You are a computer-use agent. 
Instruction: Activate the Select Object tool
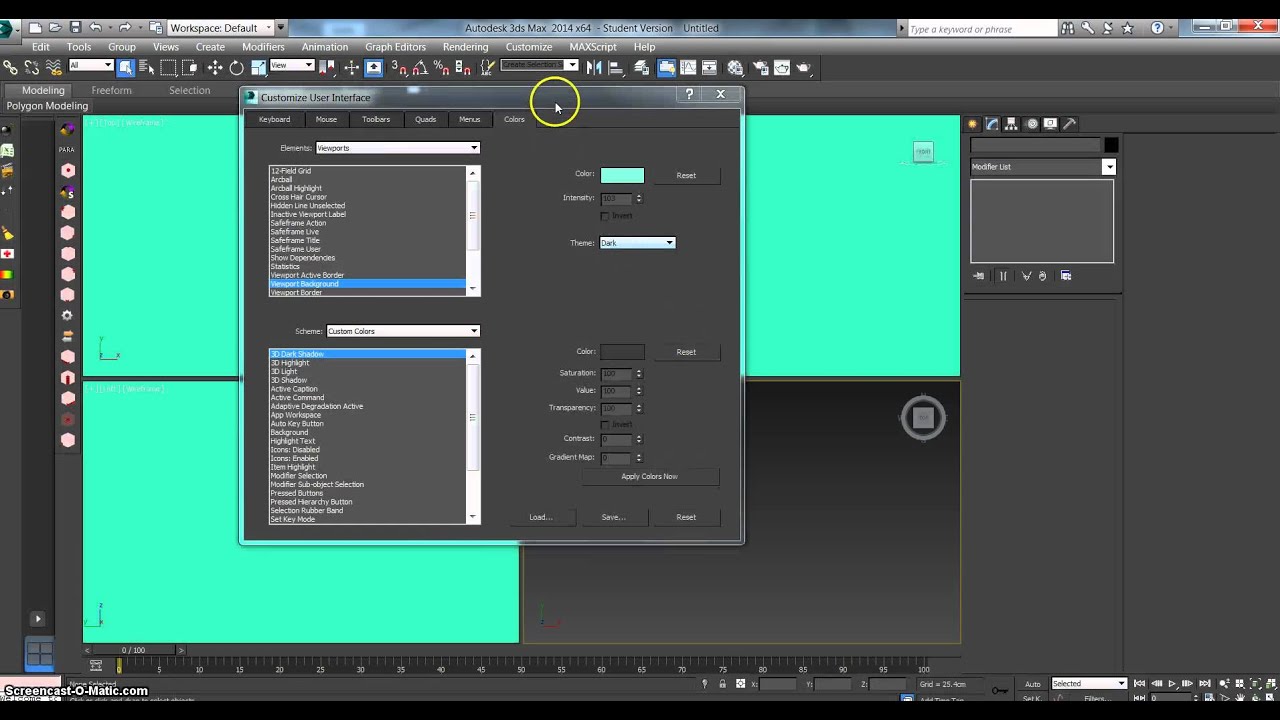126,67
